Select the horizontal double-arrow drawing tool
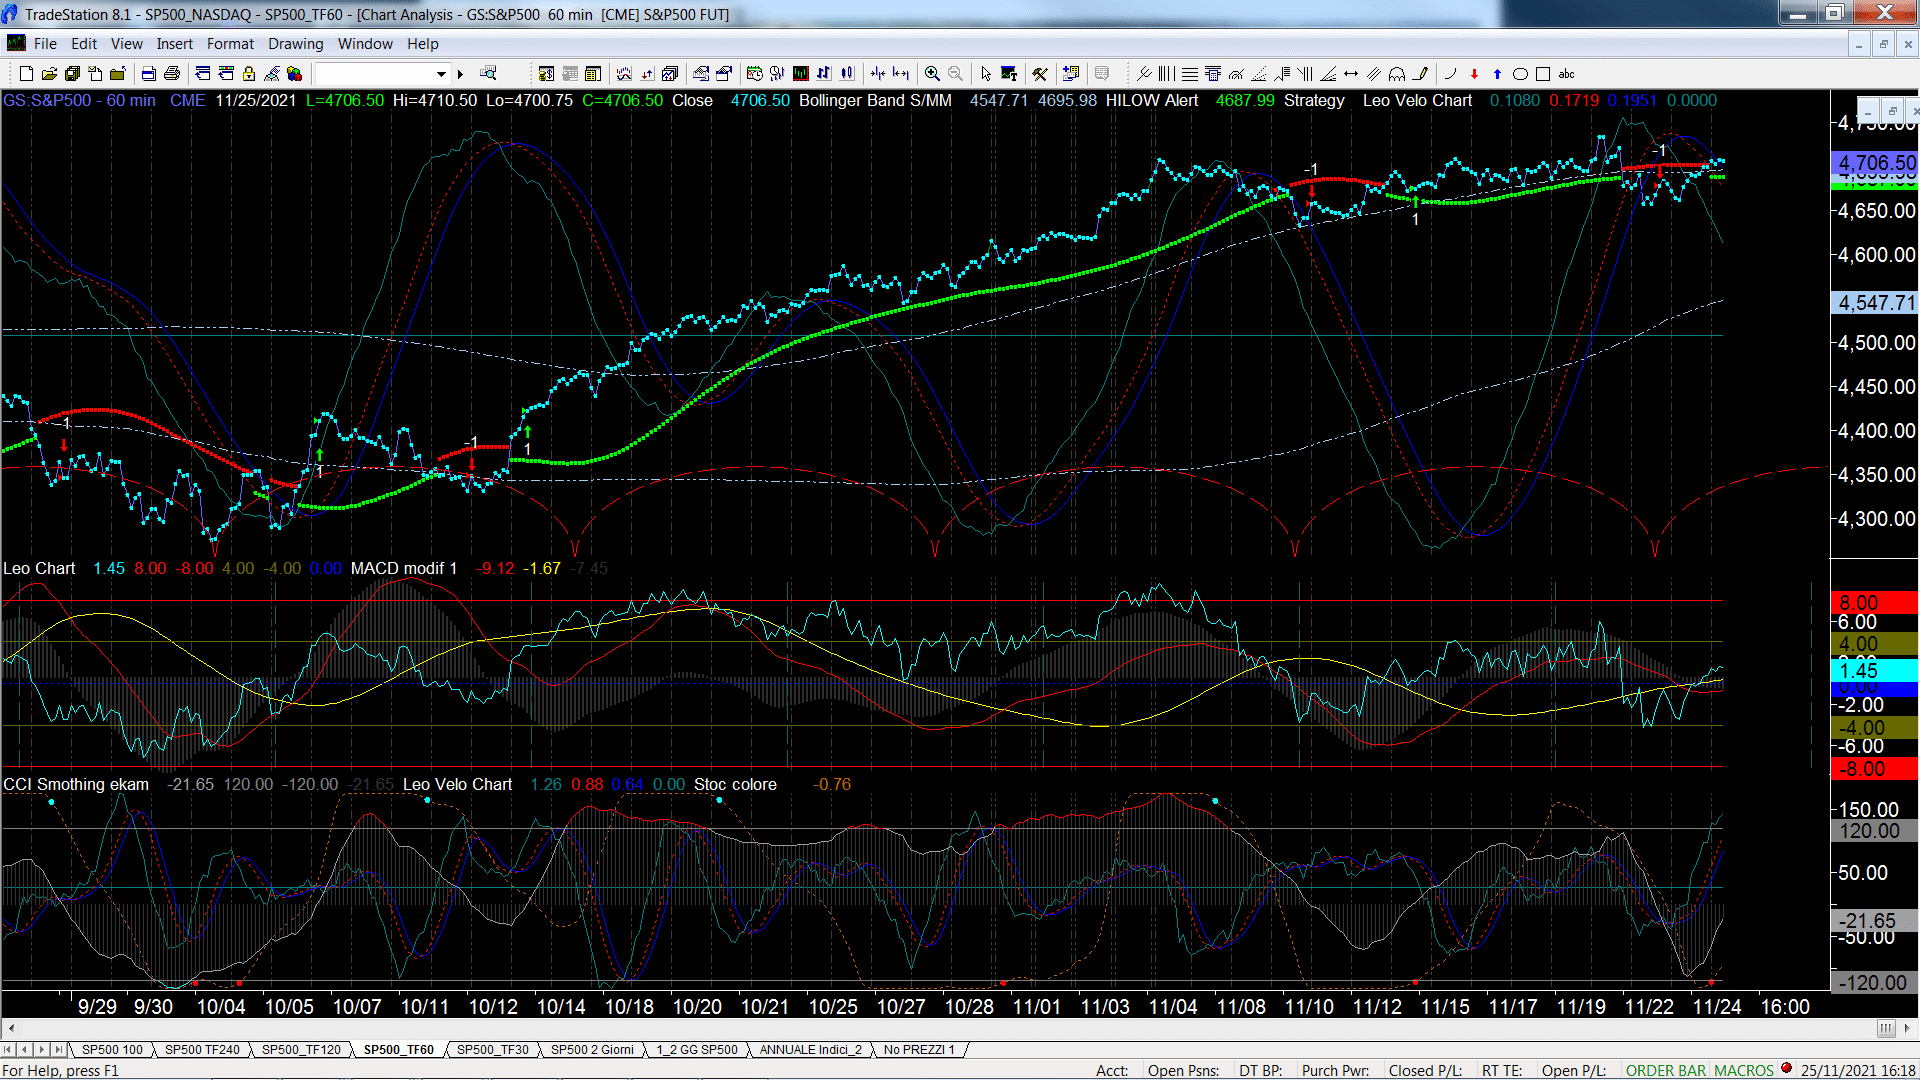 click(1351, 74)
